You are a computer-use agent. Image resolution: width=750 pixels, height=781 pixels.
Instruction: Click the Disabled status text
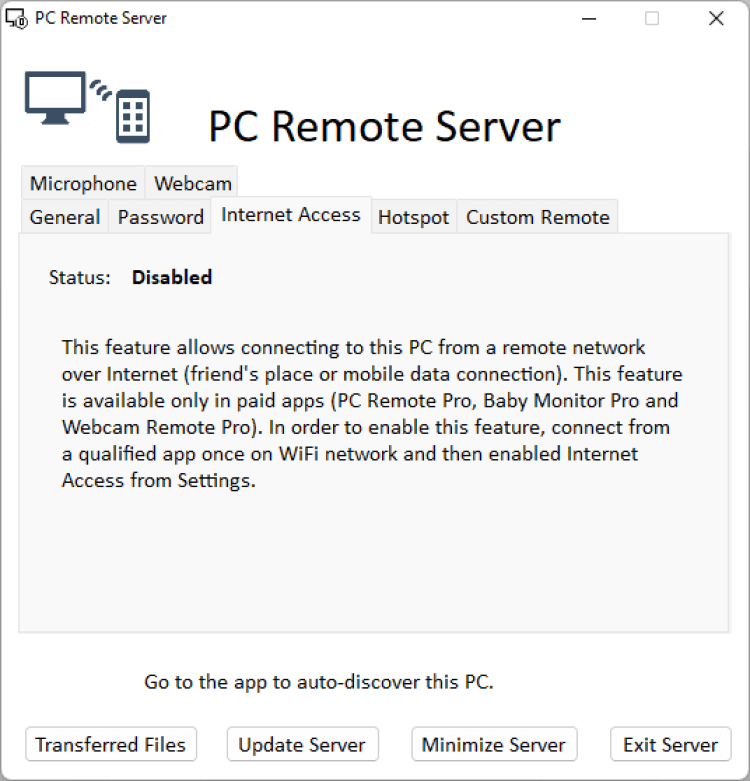(x=172, y=277)
